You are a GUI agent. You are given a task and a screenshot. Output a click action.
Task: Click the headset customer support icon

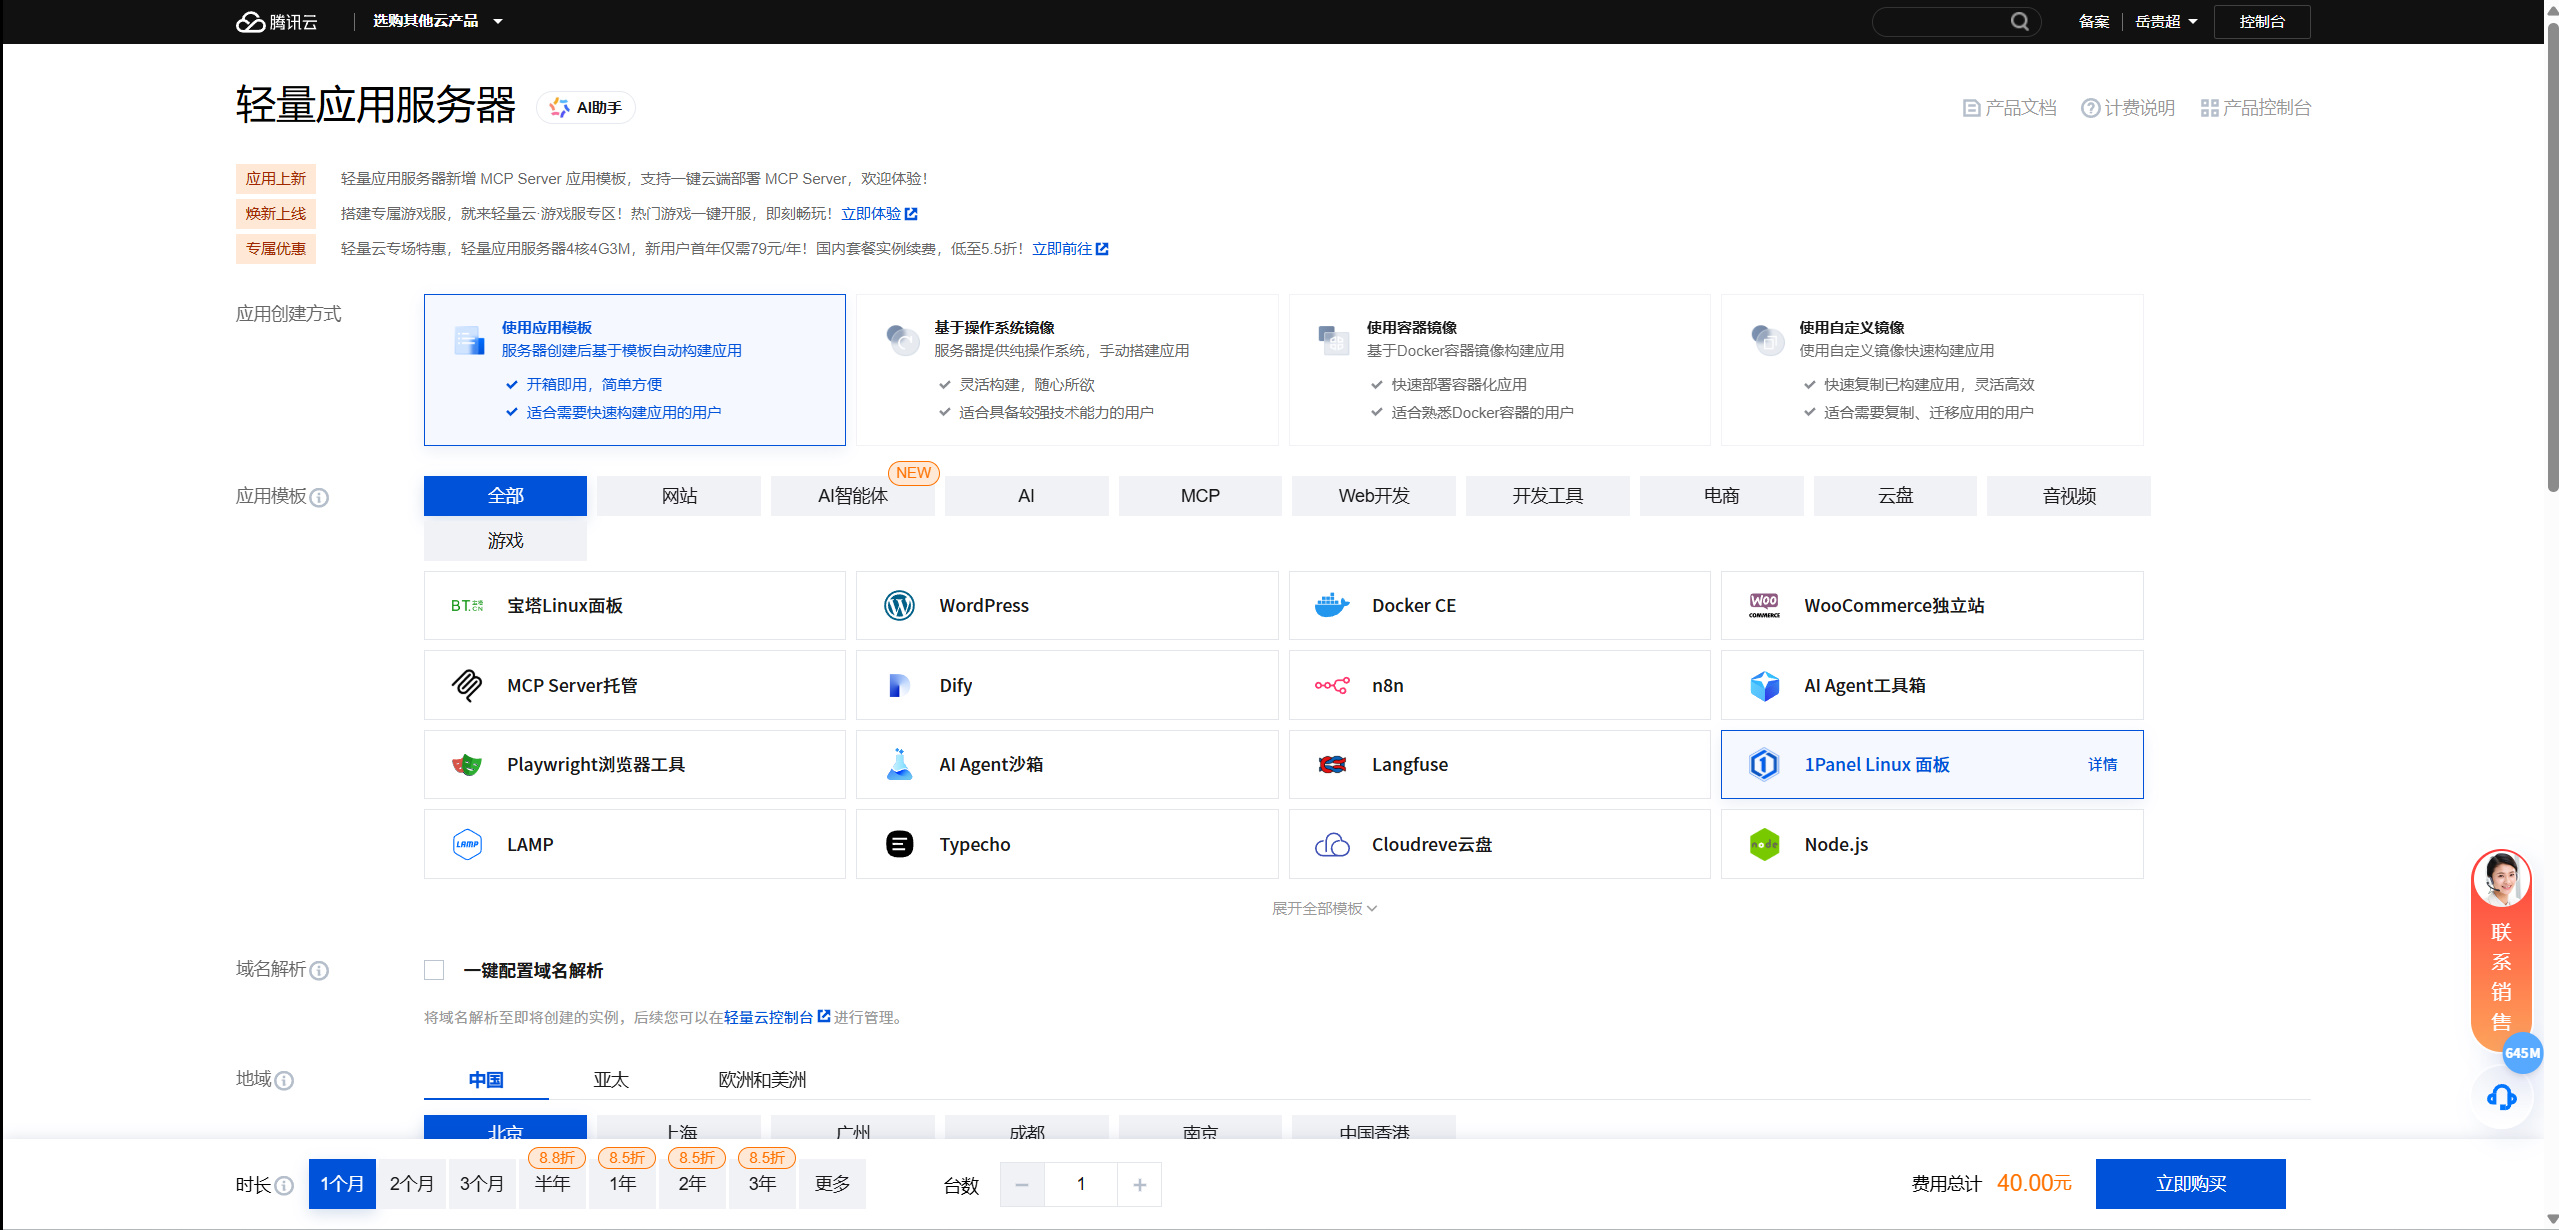2501,1098
